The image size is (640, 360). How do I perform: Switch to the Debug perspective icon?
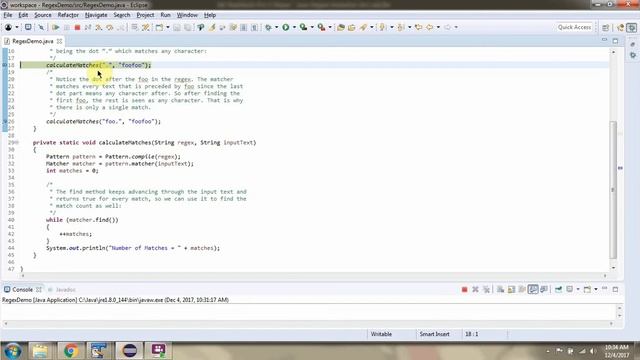tap(631, 27)
